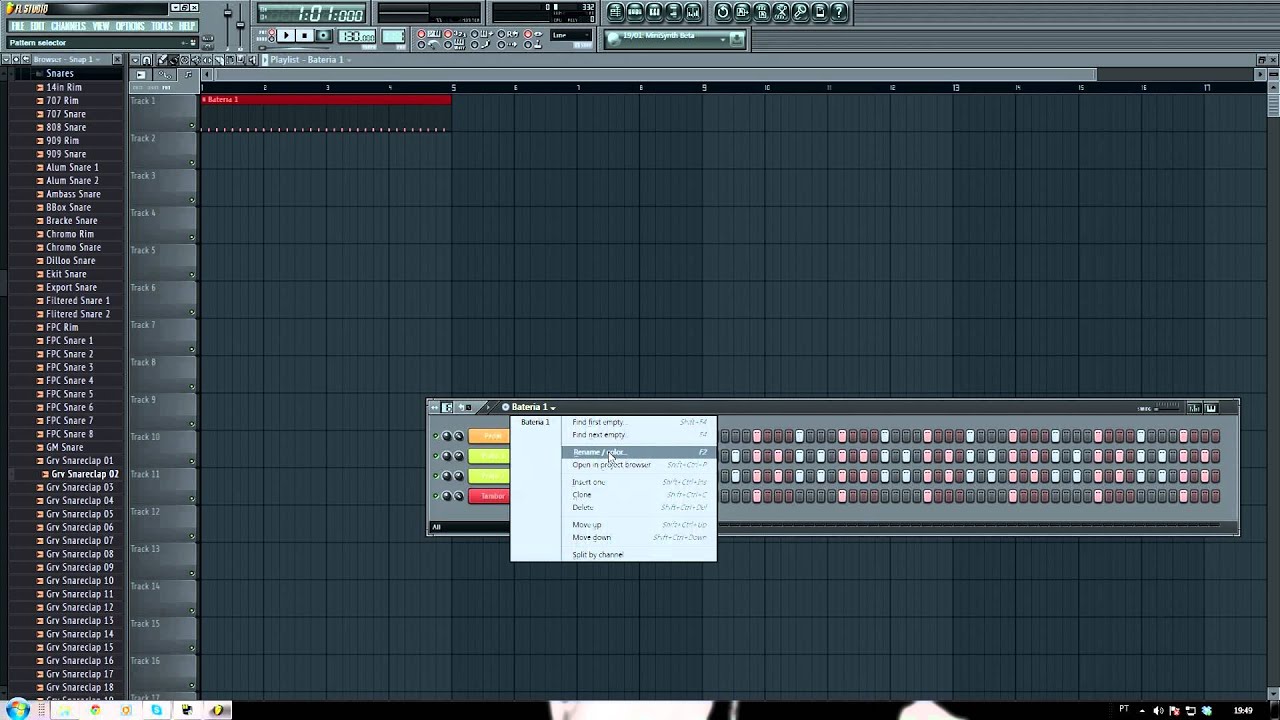Open the OPTIONS menu
Image resolution: width=1280 pixels, height=720 pixels.
pyautogui.click(x=130, y=26)
